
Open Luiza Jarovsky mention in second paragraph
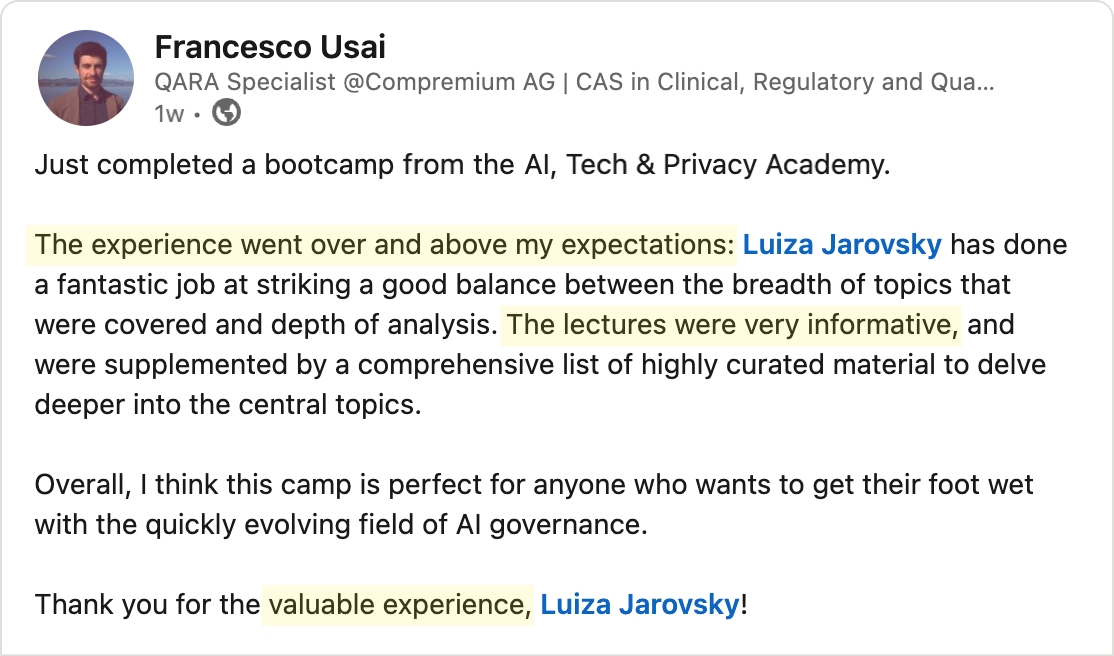pos(841,245)
